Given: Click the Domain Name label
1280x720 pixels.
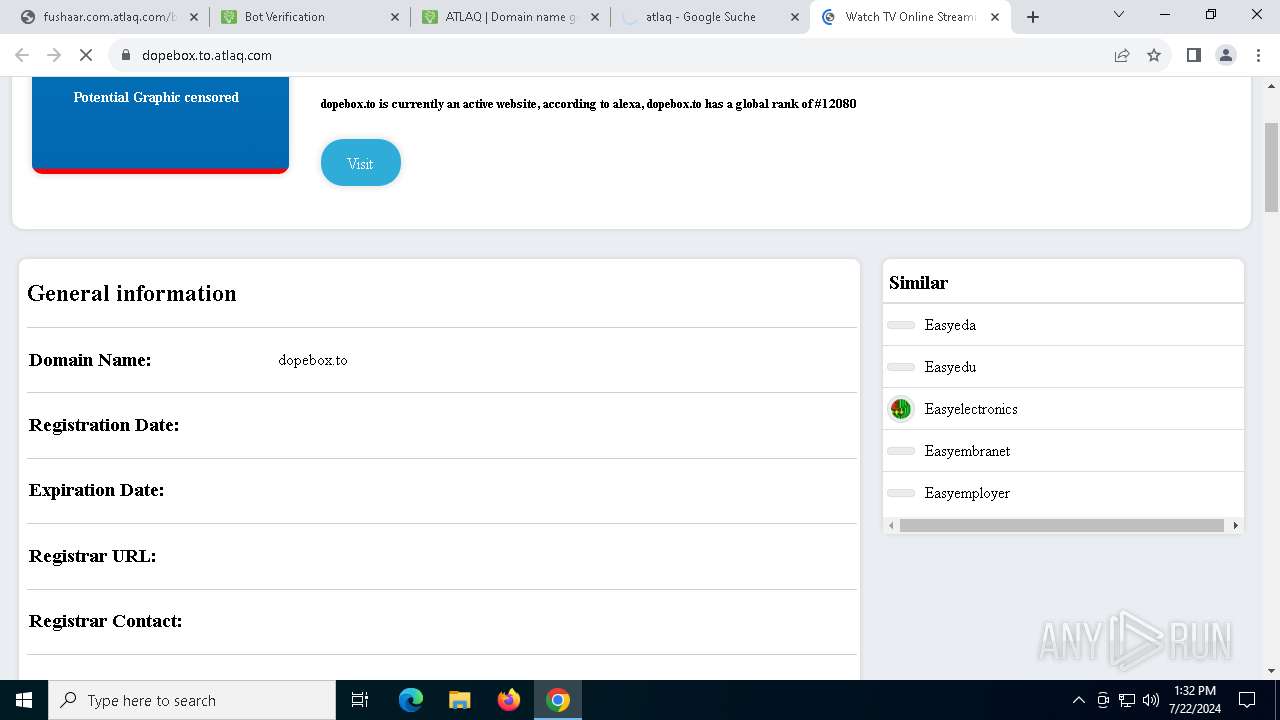Looking at the screenshot, I should click(x=90, y=360).
